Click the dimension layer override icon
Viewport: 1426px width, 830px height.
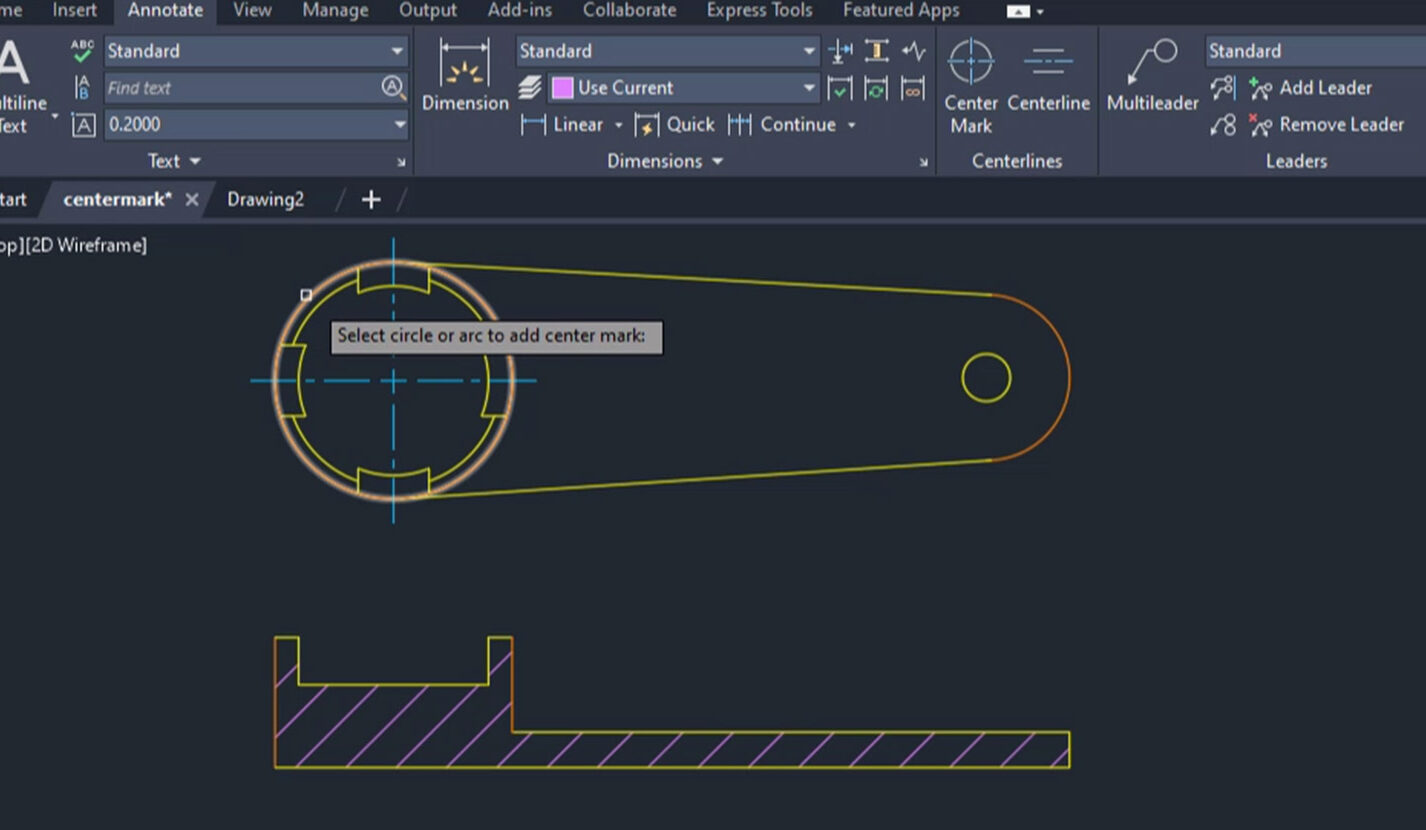click(529, 88)
